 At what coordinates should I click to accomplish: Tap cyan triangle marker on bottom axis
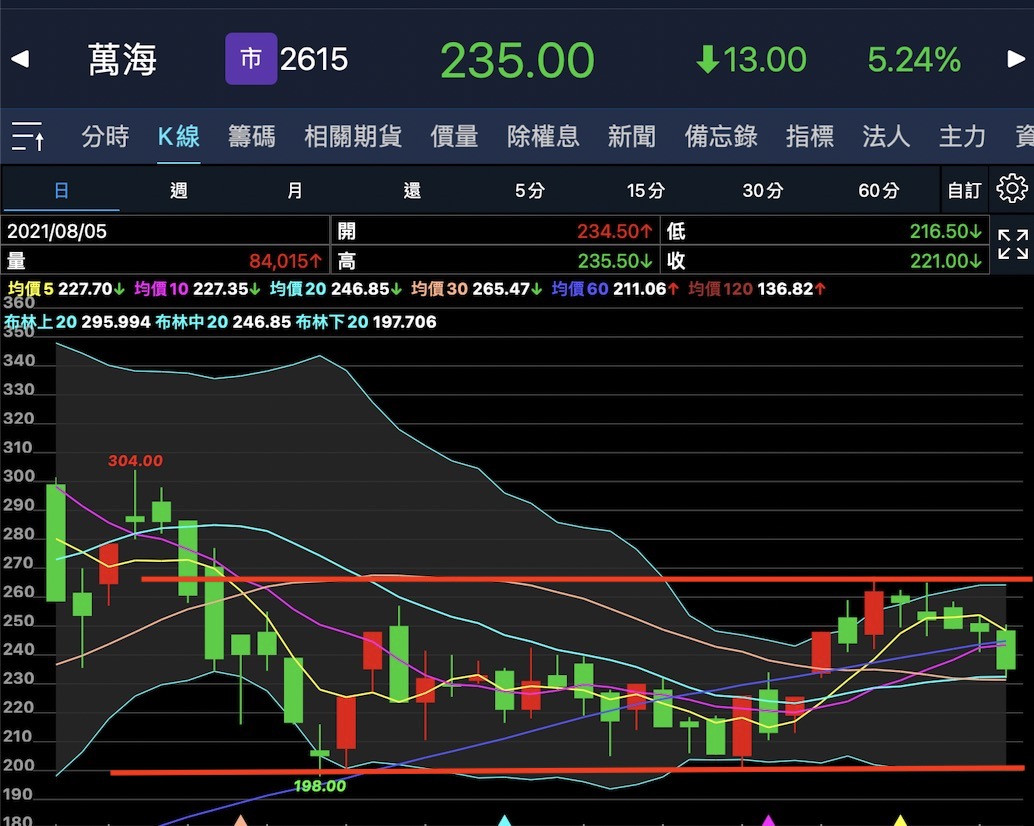504,821
